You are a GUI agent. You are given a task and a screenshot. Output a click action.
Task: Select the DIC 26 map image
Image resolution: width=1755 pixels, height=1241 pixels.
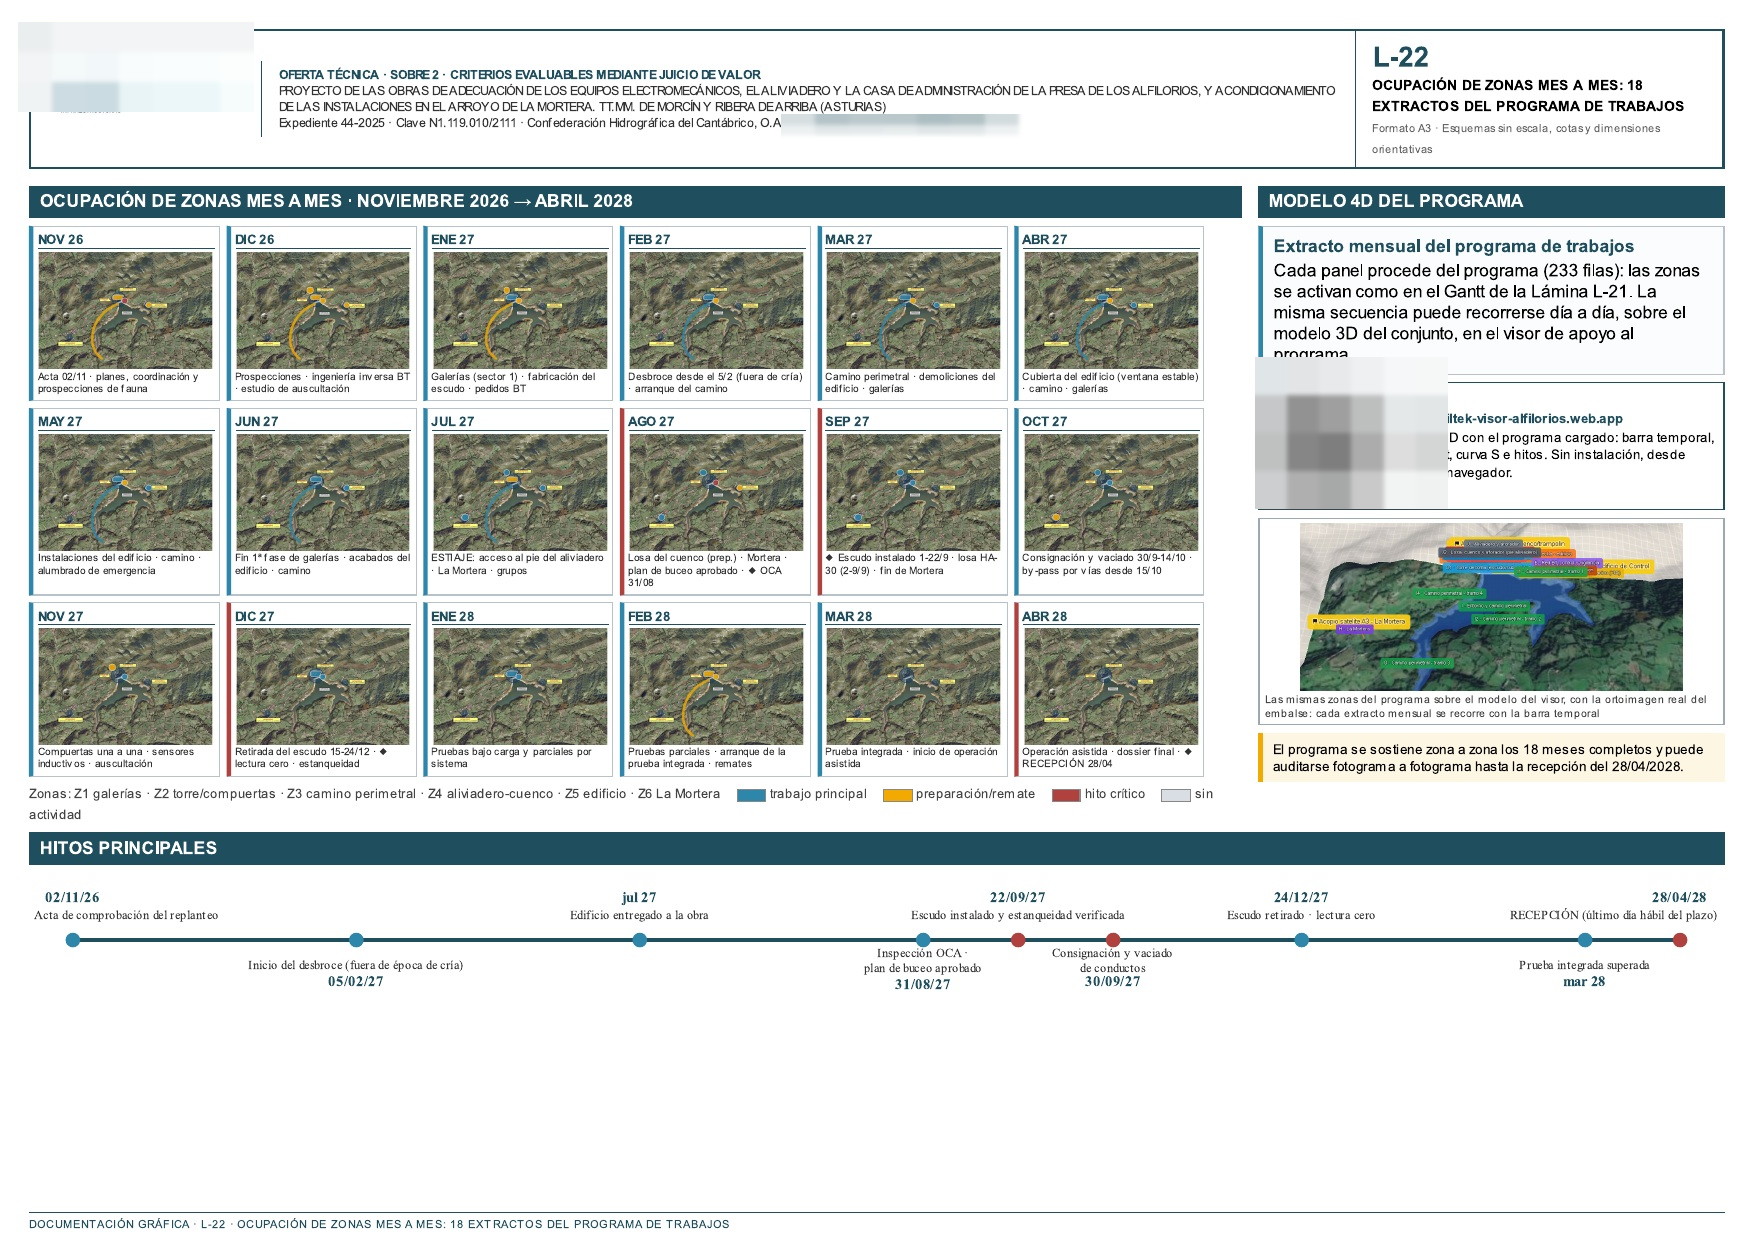coord(322,310)
